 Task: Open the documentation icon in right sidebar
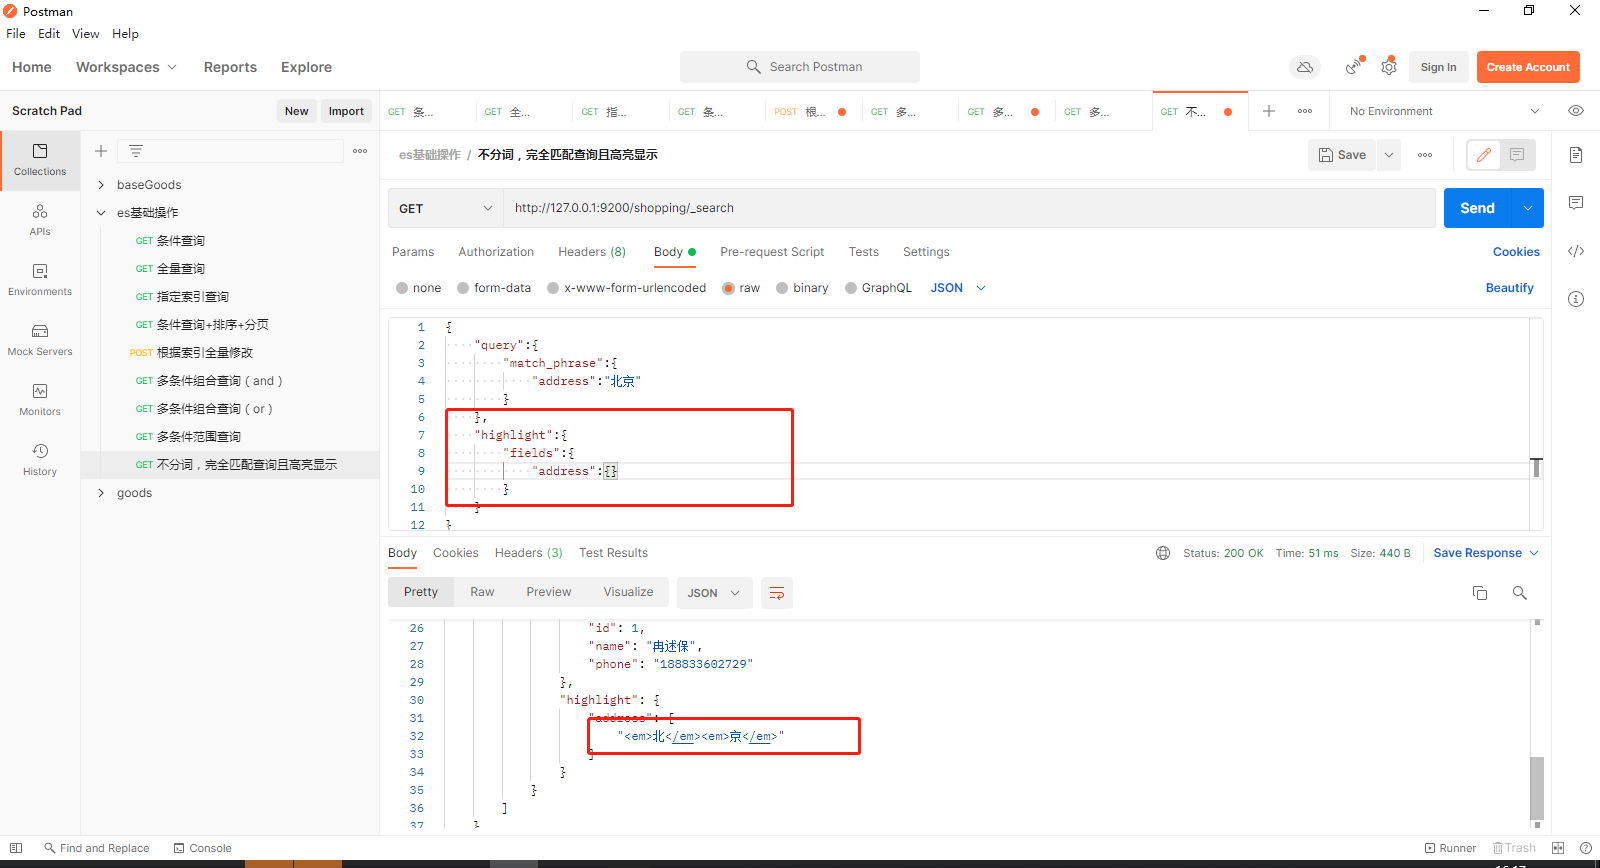click(1576, 155)
